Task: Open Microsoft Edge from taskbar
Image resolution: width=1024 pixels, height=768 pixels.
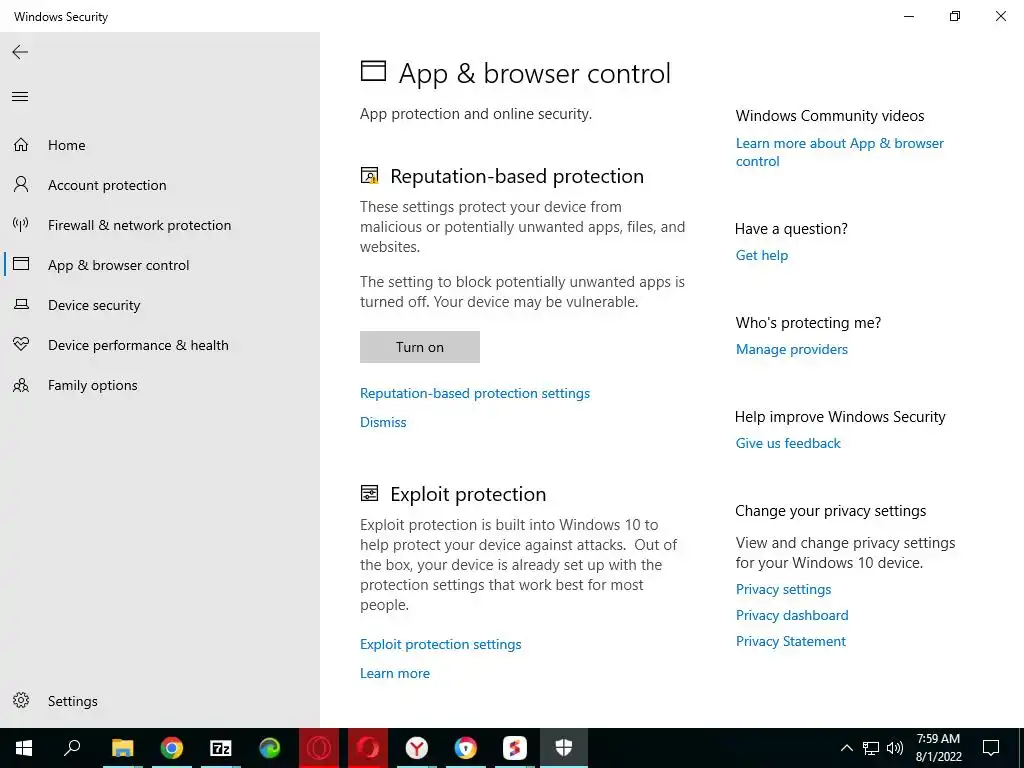Action: click(269, 748)
